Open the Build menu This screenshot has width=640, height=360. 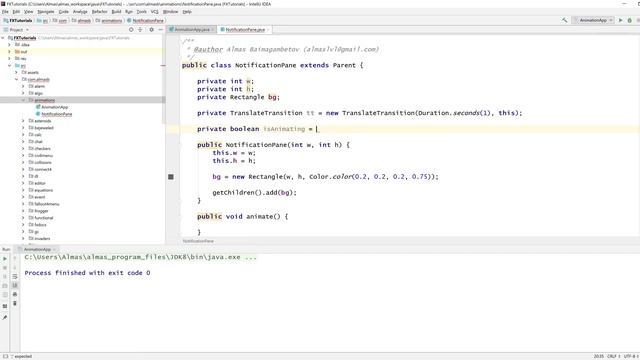[116, 12]
